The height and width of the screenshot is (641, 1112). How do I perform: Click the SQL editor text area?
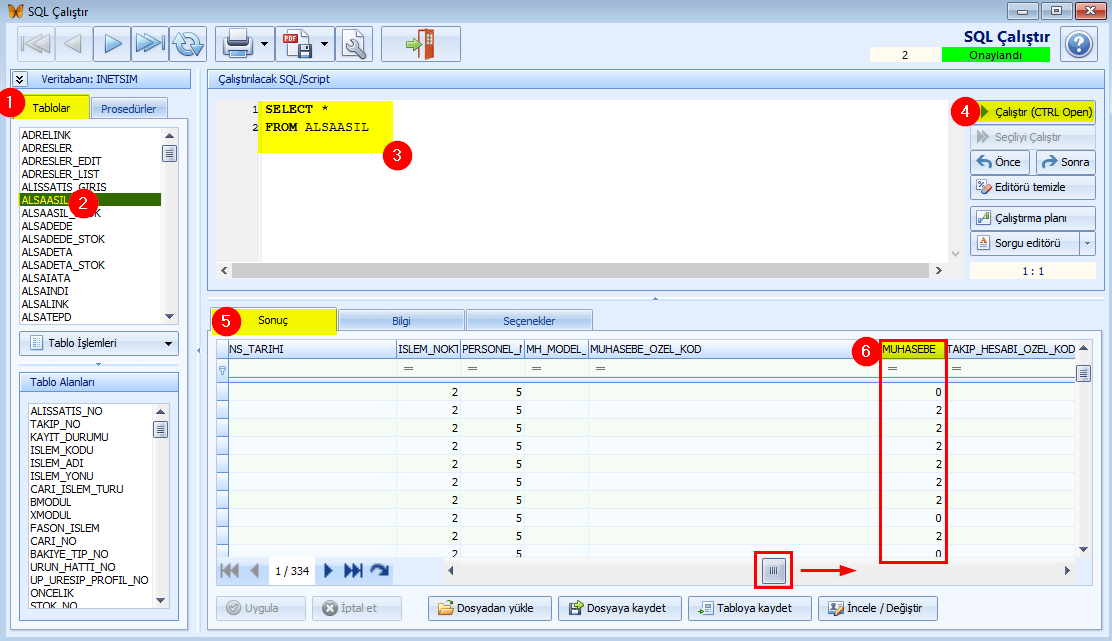tap(600, 190)
